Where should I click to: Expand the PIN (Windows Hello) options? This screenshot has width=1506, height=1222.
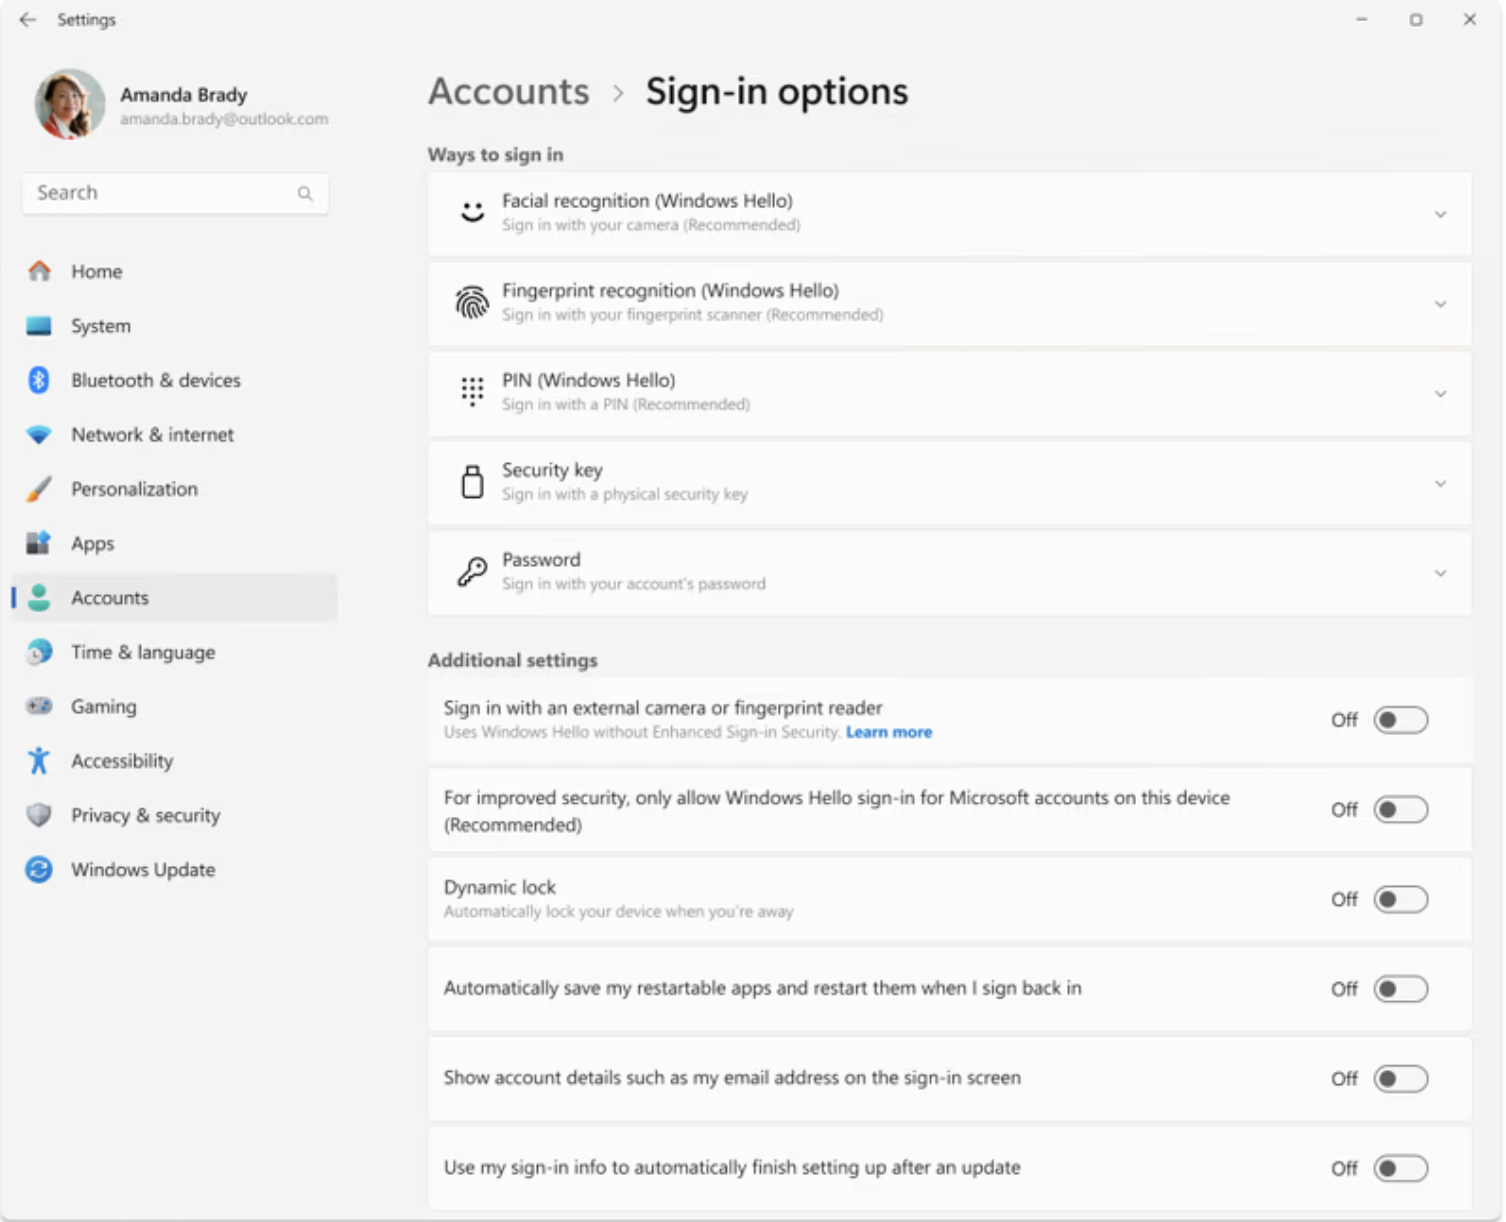949,393
